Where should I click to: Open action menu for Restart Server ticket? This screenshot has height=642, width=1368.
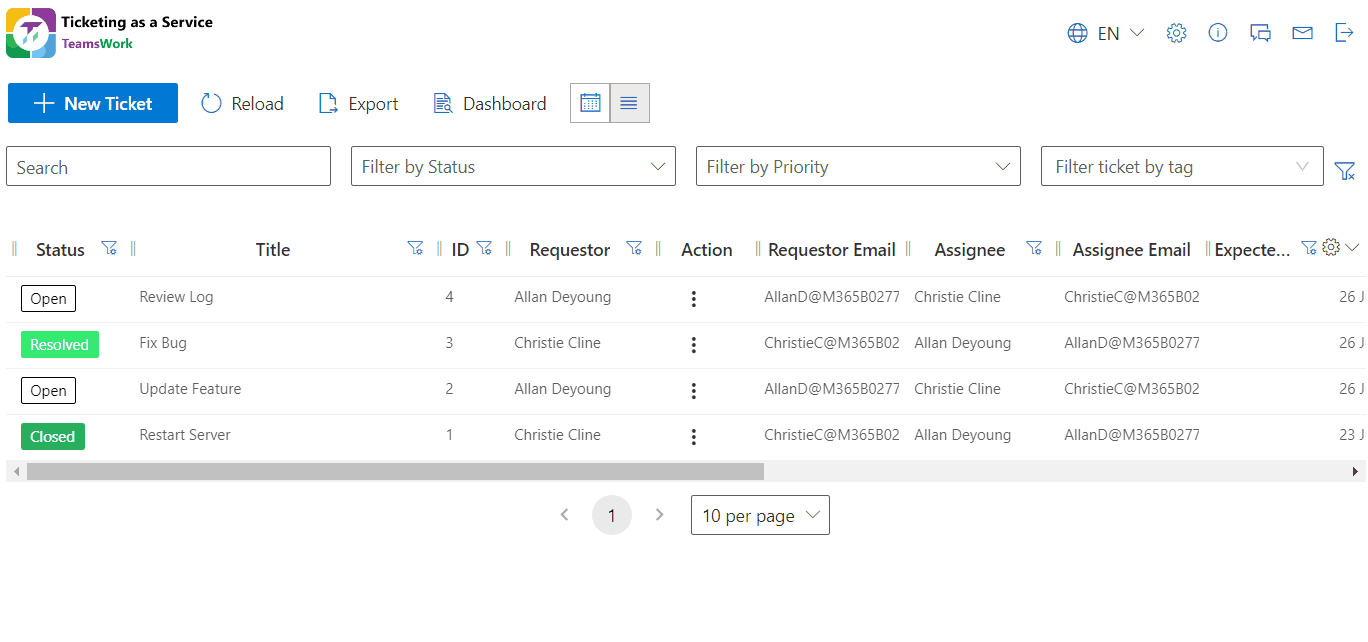[x=694, y=437]
